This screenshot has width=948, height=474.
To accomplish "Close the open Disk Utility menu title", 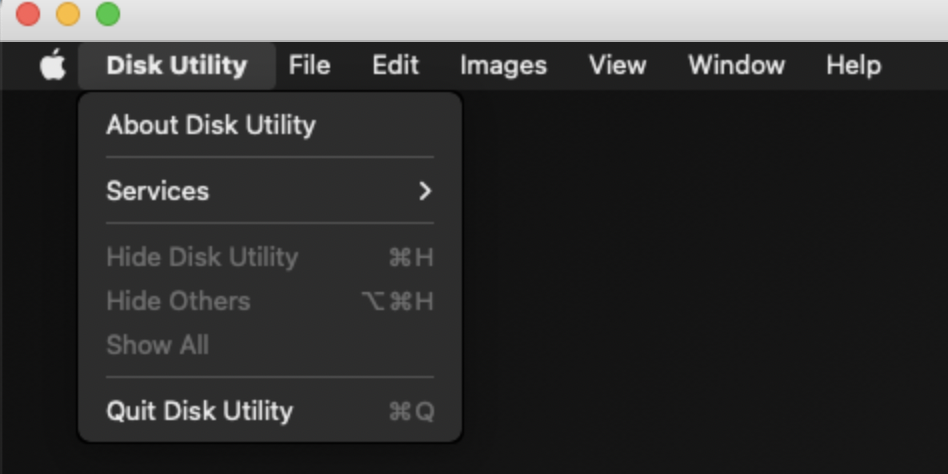I will pyautogui.click(x=176, y=66).
